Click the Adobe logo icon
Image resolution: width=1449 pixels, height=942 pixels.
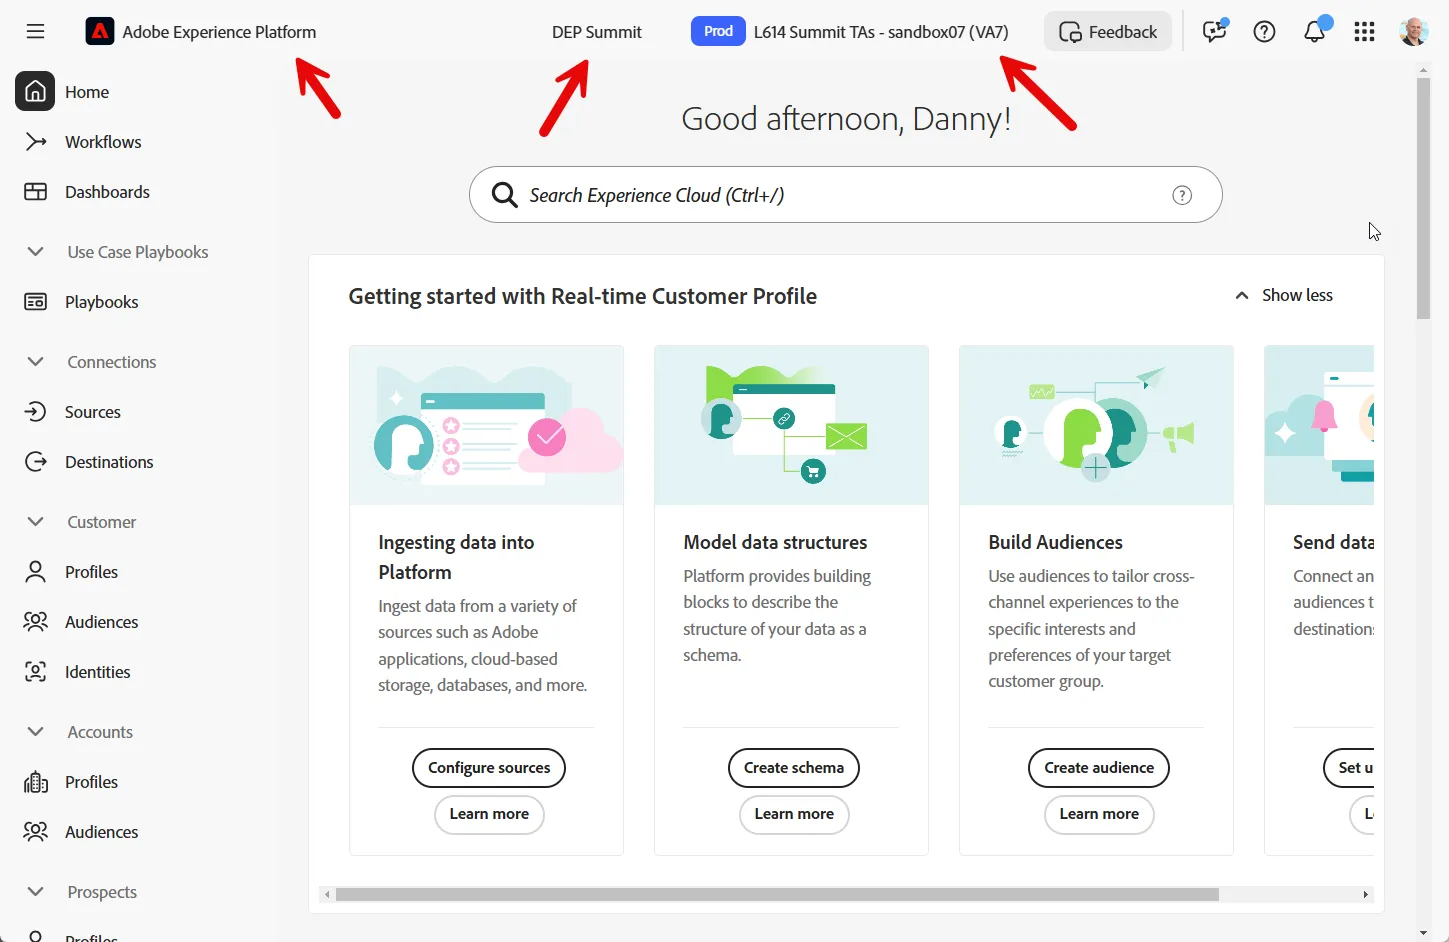99,32
